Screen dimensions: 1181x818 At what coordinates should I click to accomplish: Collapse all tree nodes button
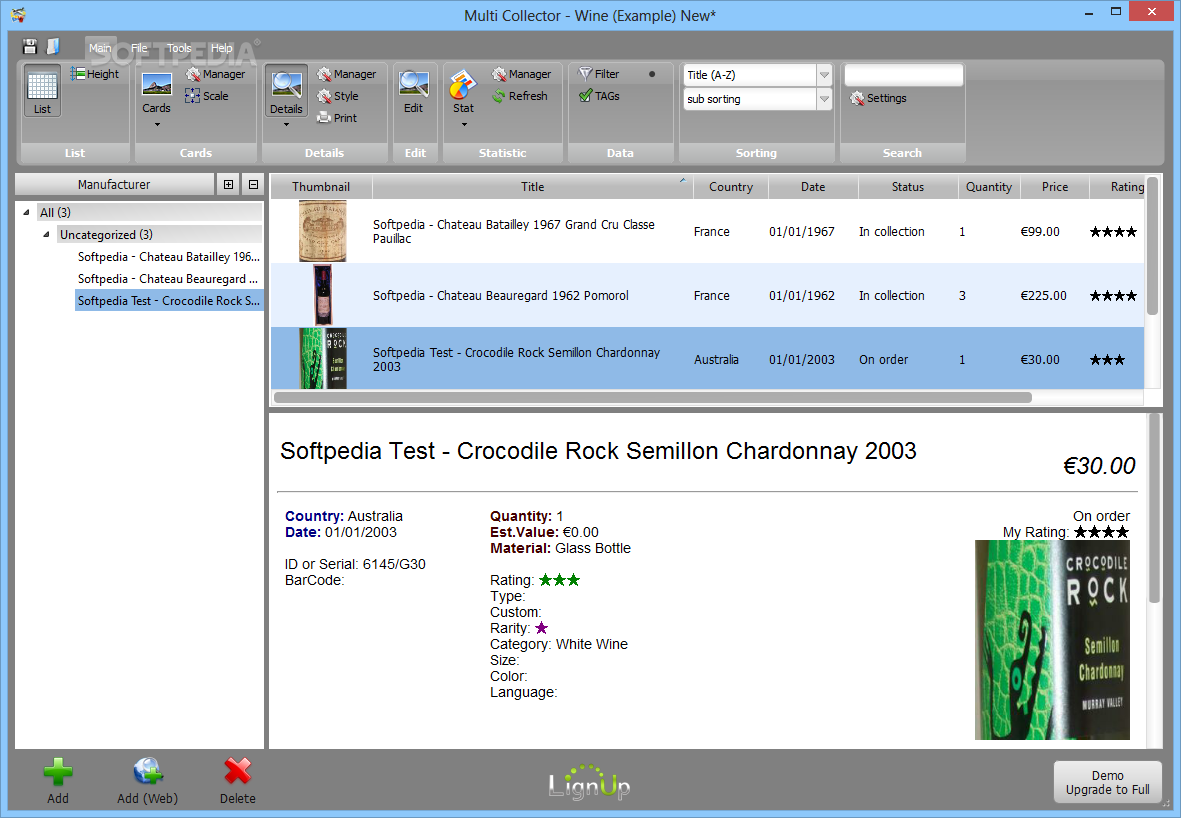253,185
